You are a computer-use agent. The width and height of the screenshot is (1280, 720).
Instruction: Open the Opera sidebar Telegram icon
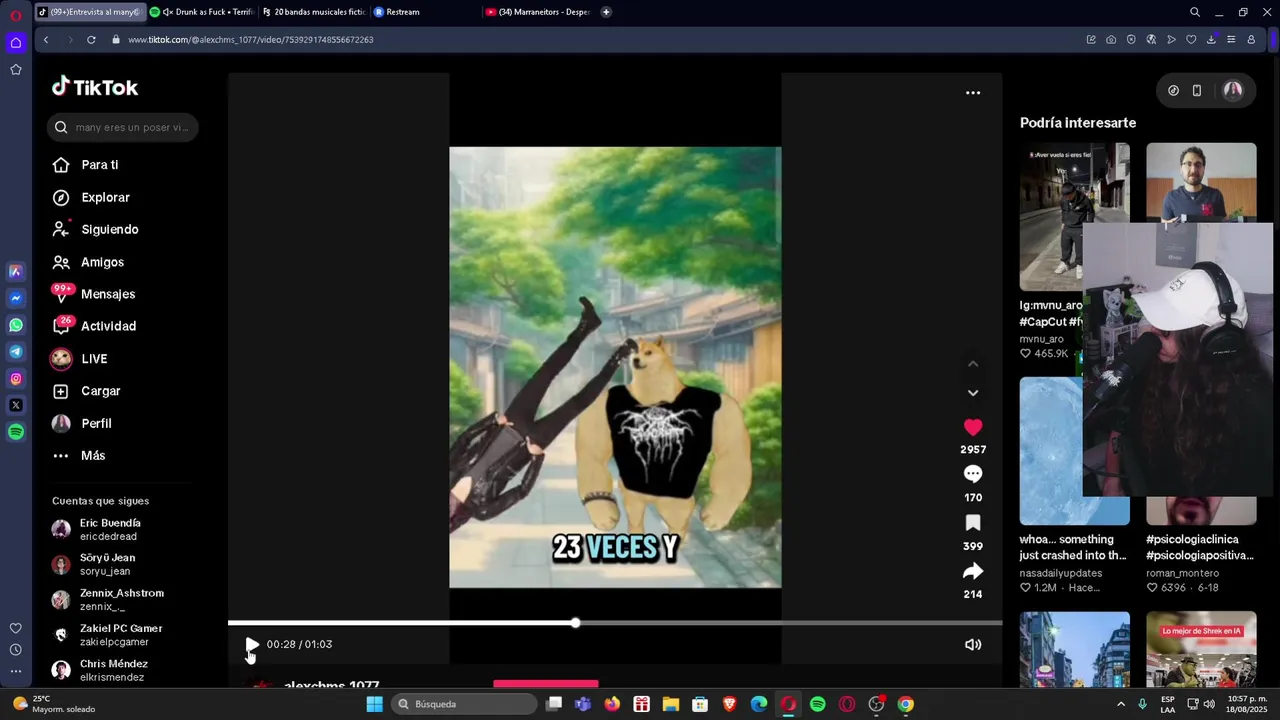(16, 352)
